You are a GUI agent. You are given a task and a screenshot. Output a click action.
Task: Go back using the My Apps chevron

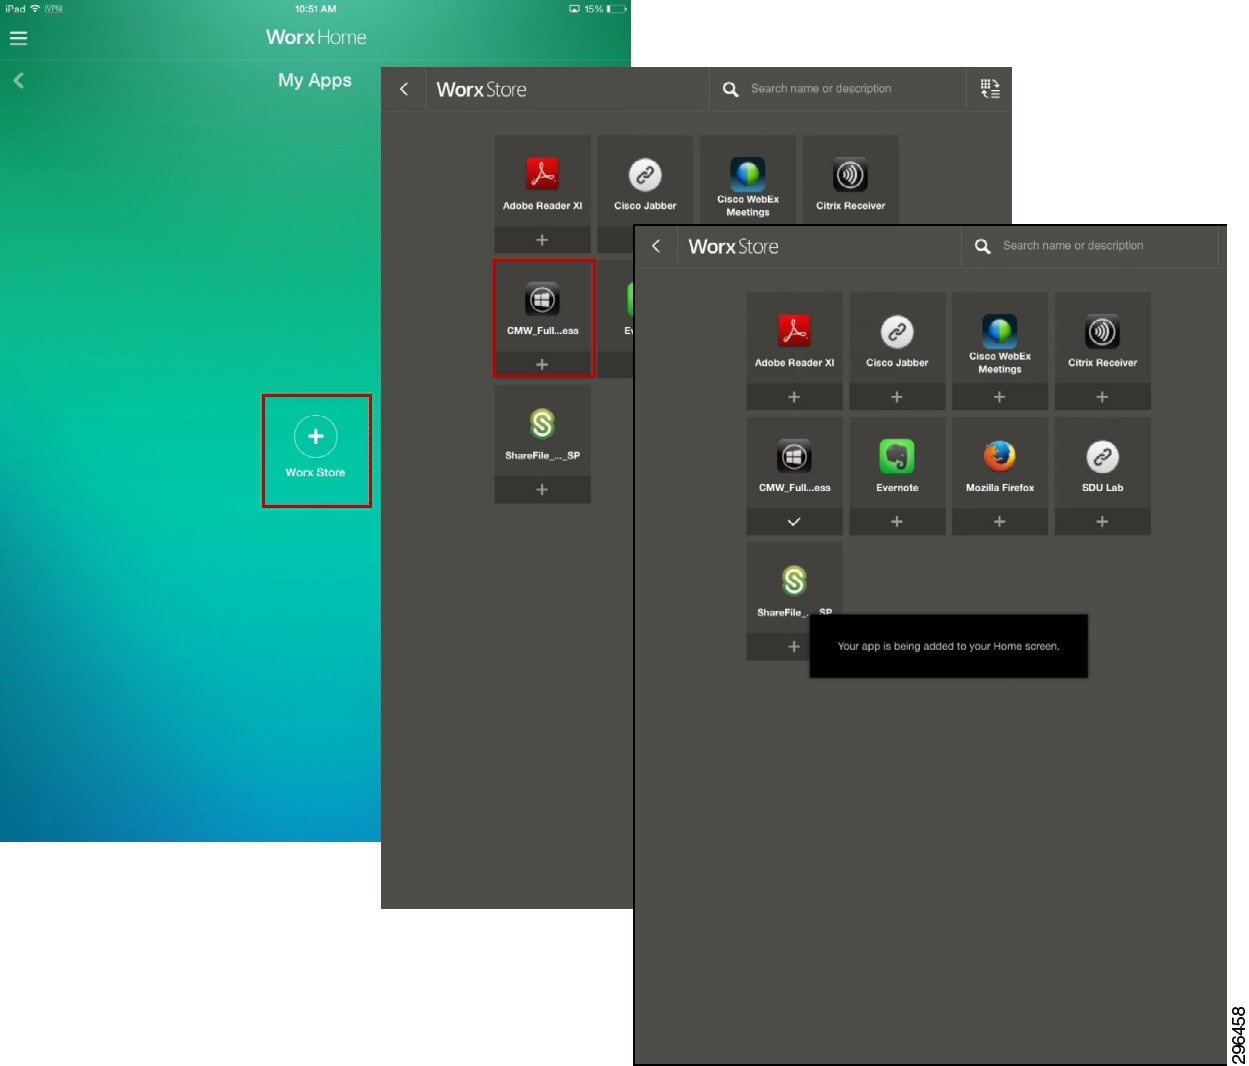18,80
